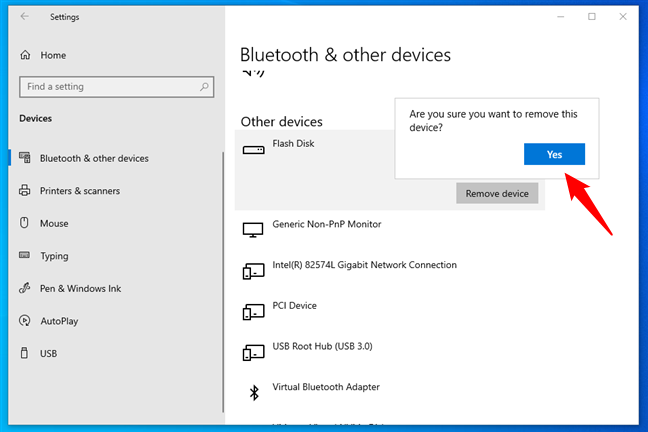Screen dimensions: 648x432
Task: Select USB Root Hub (USB 3.0)
Action: [322, 346]
